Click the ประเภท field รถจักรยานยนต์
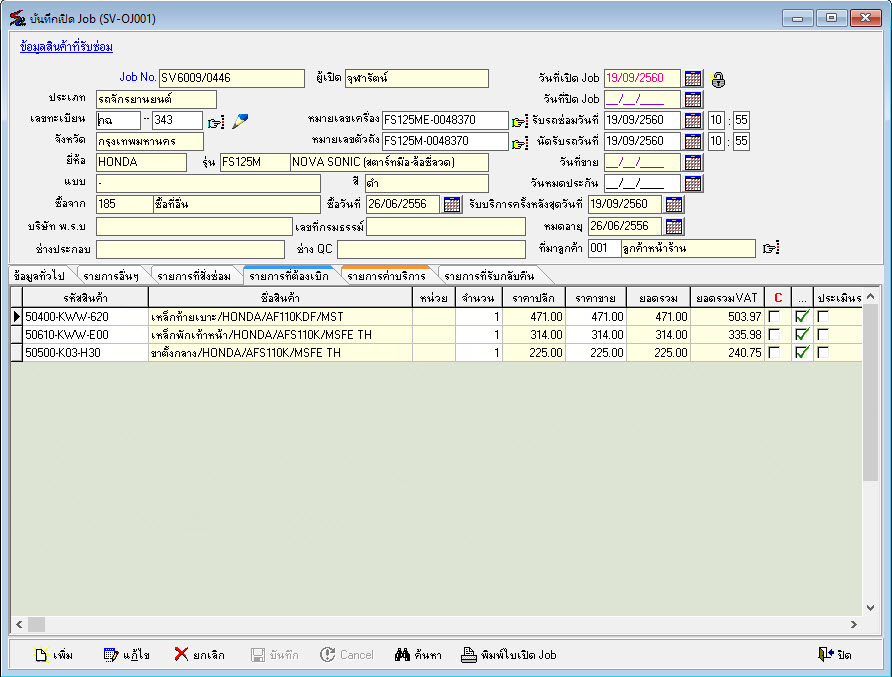892x677 pixels. [156, 99]
